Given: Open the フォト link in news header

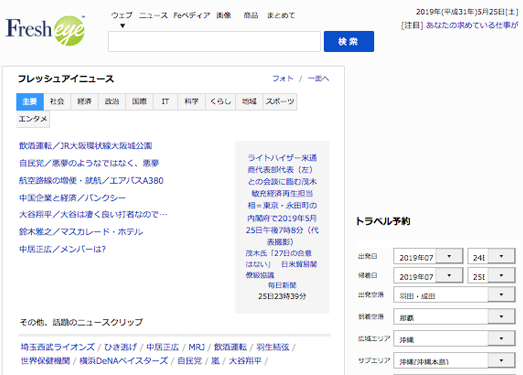Looking at the screenshot, I should 283,78.
